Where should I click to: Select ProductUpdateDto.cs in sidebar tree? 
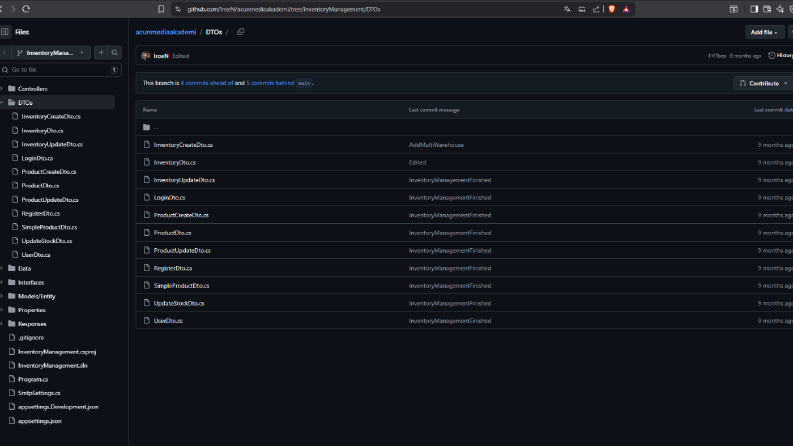tap(50, 200)
